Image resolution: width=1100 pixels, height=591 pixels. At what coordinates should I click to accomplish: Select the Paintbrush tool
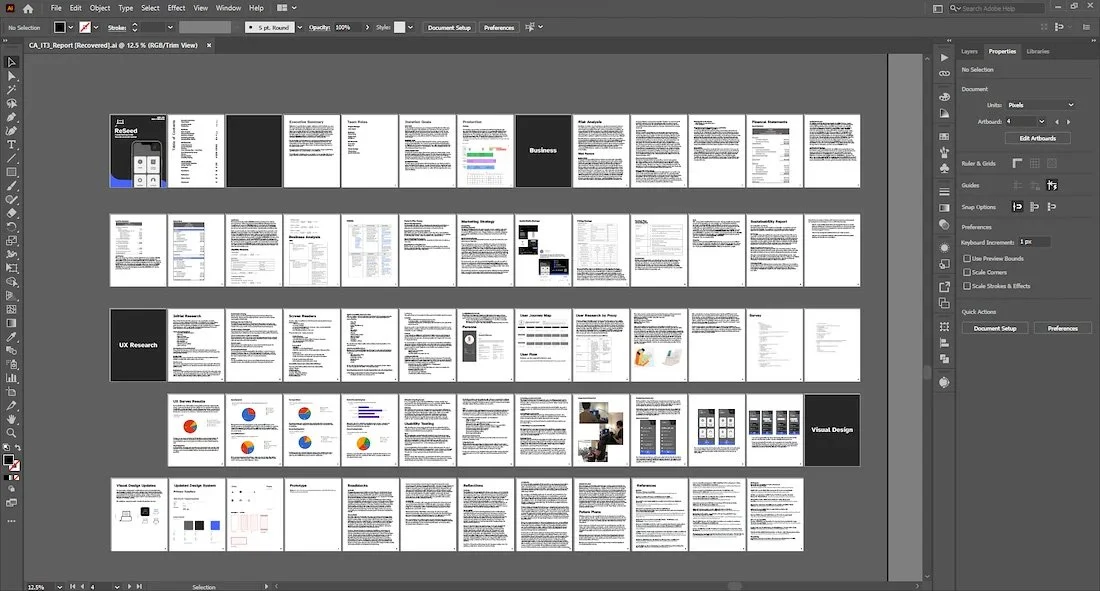(x=11, y=186)
